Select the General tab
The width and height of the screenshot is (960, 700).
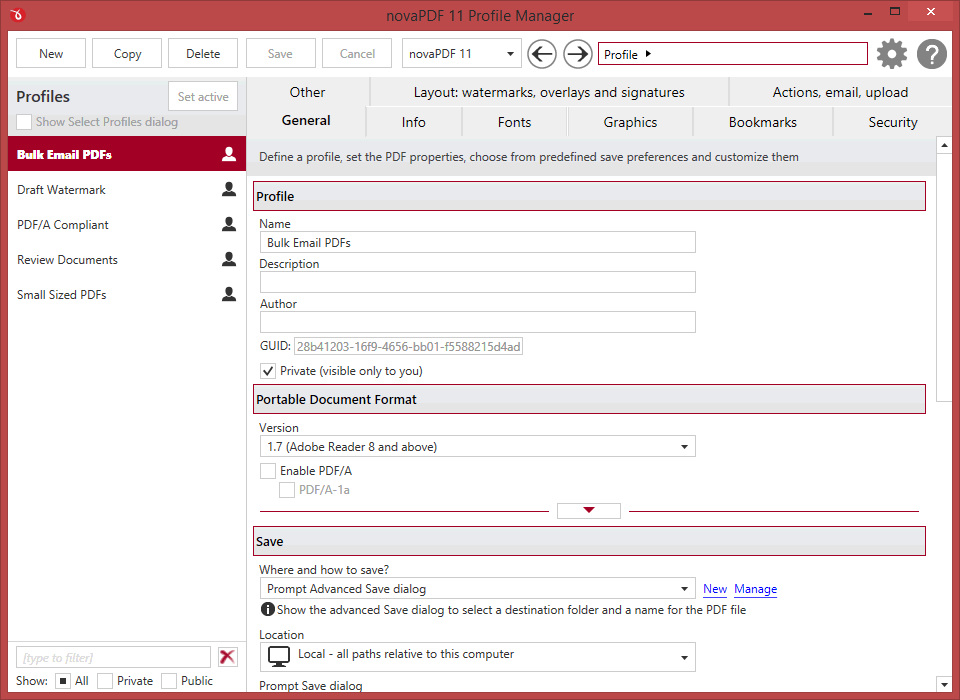tap(306, 121)
